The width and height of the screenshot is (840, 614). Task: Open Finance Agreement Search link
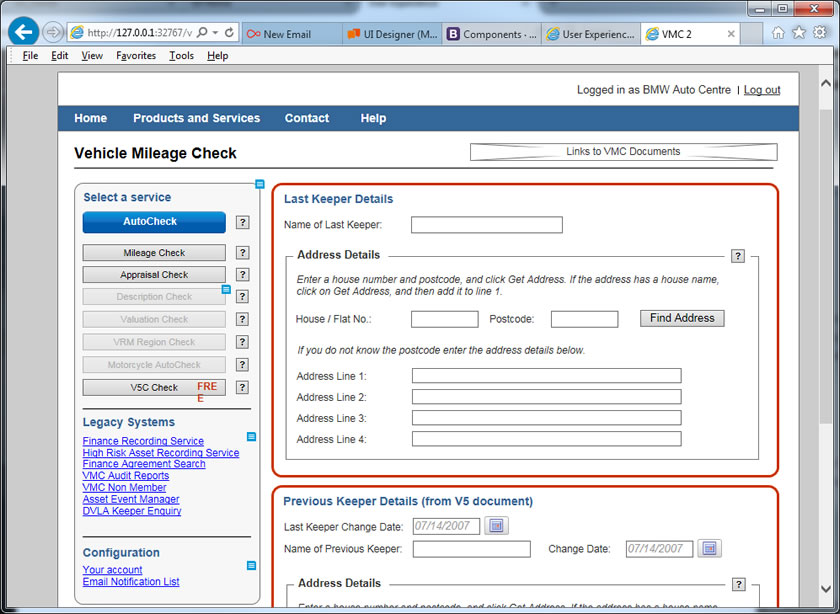coord(144,464)
